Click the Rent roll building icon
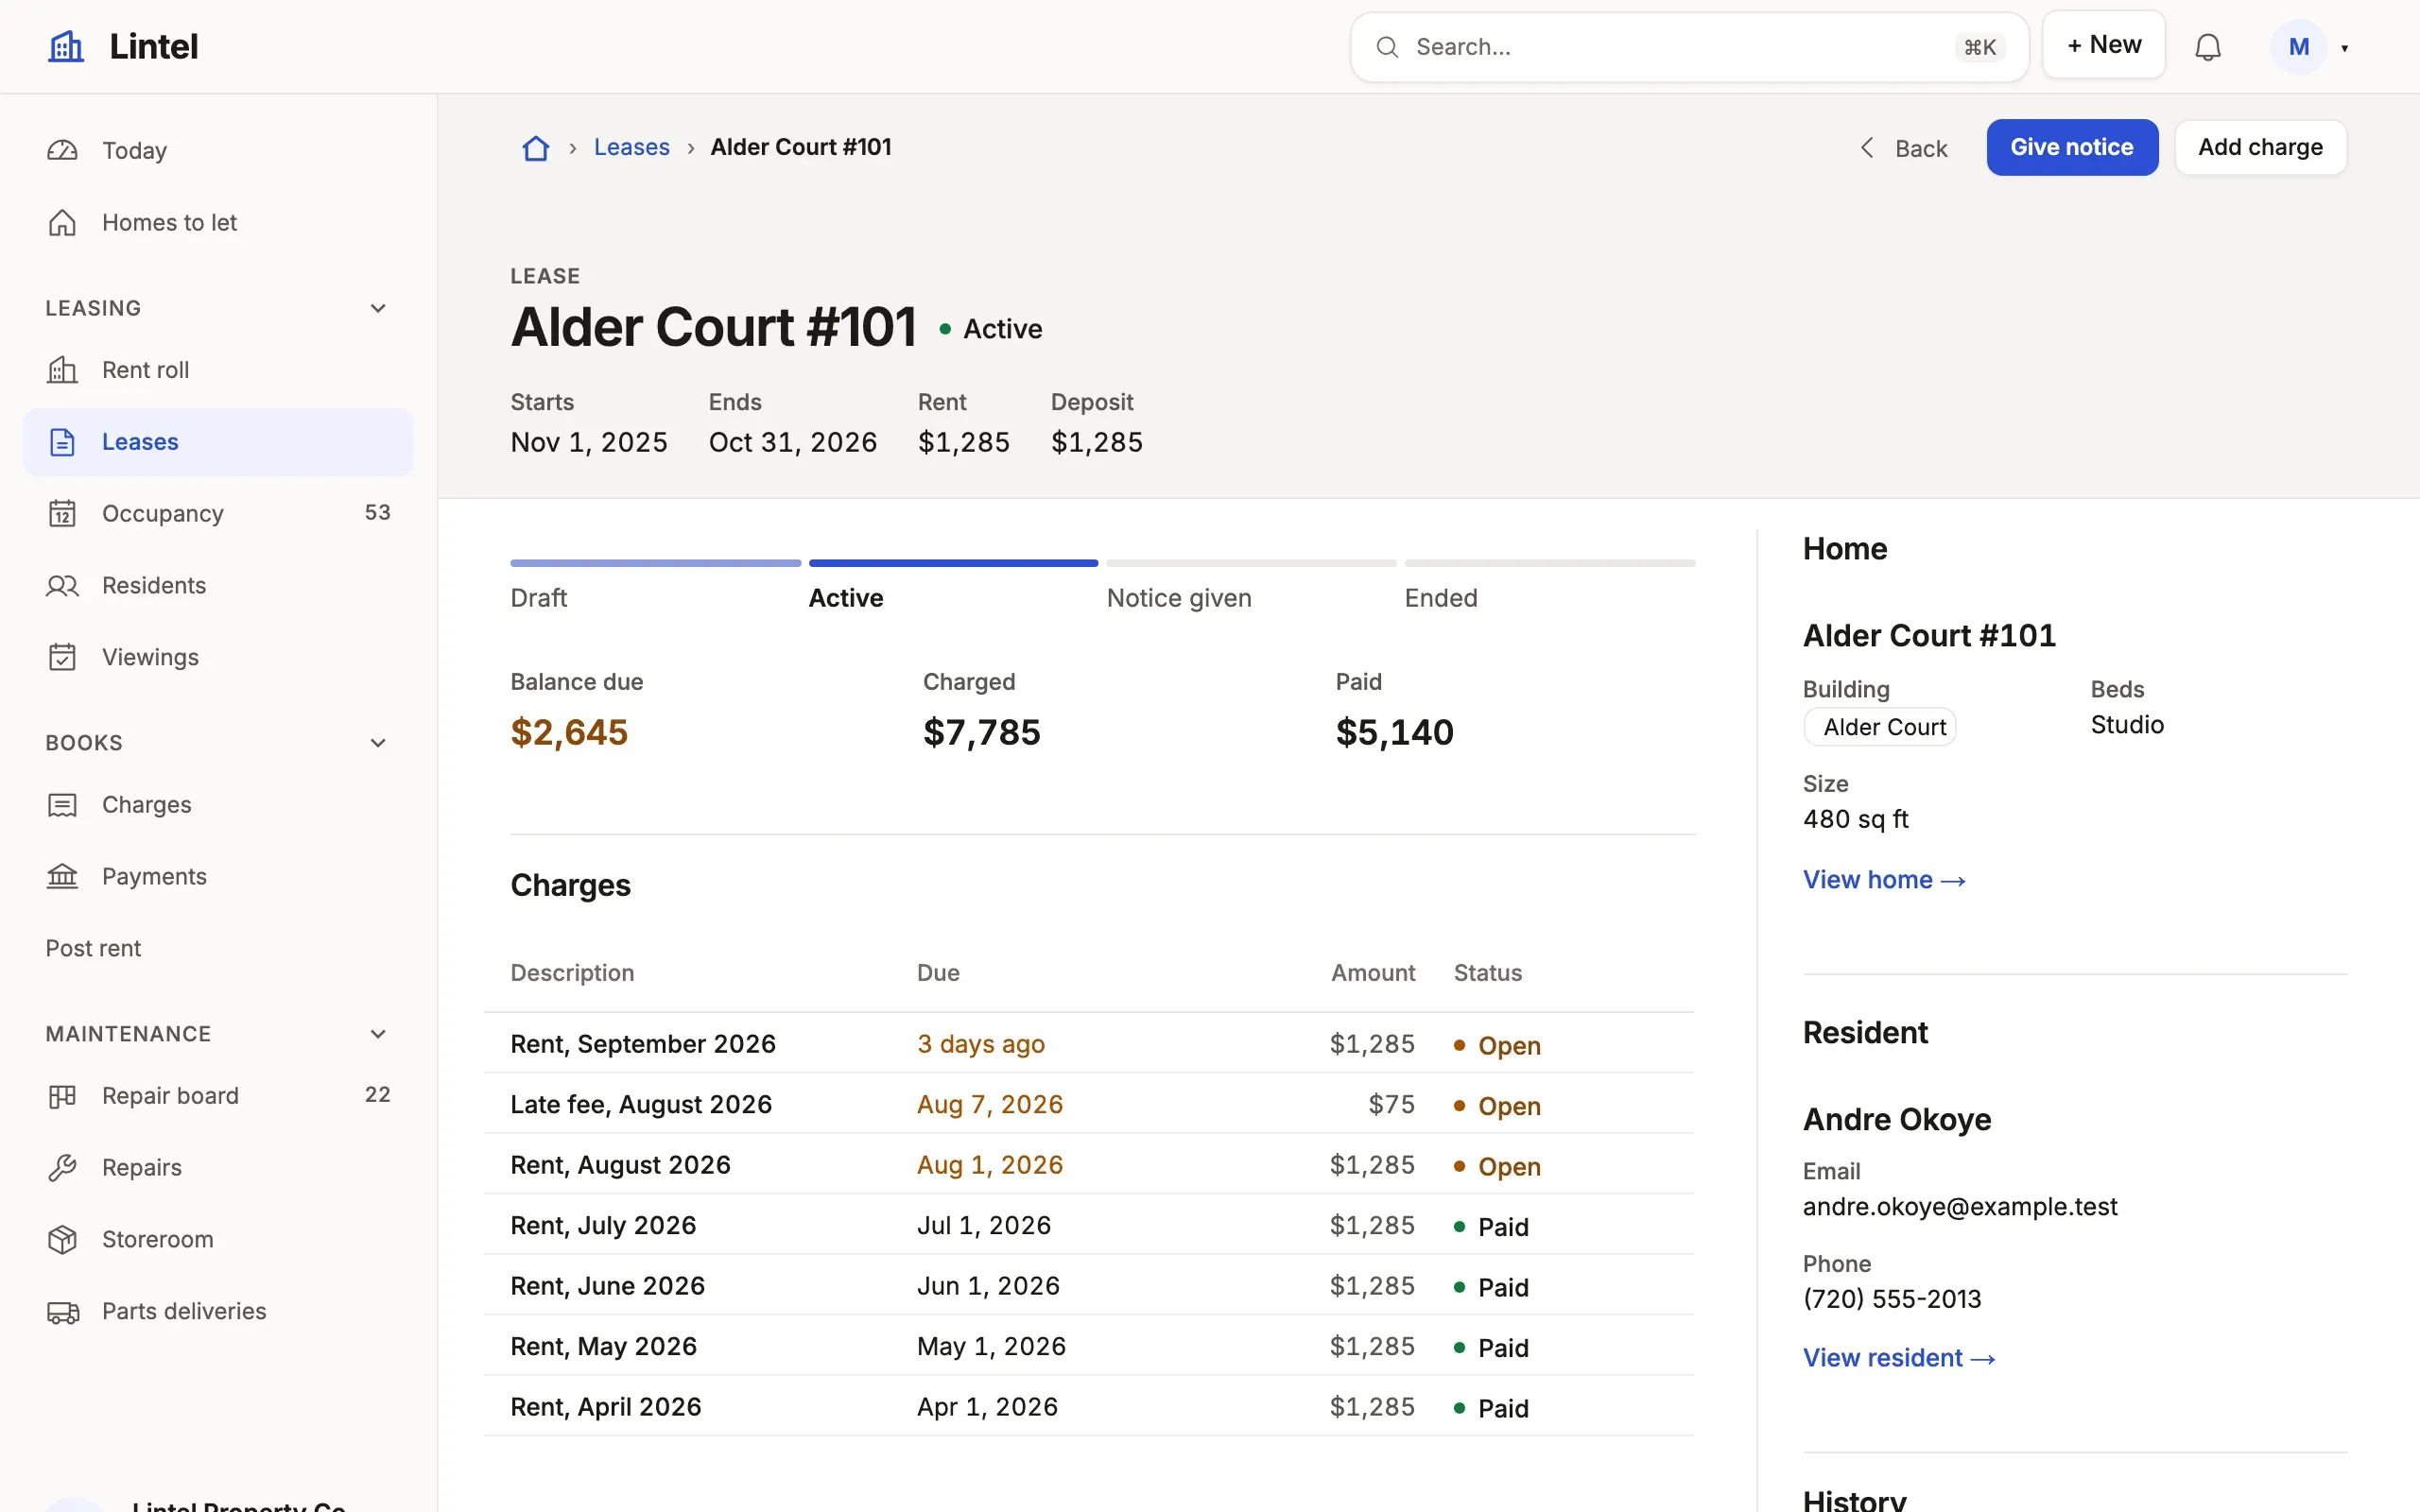Viewport: 2420px width, 1512px height. tap(62, 370)
